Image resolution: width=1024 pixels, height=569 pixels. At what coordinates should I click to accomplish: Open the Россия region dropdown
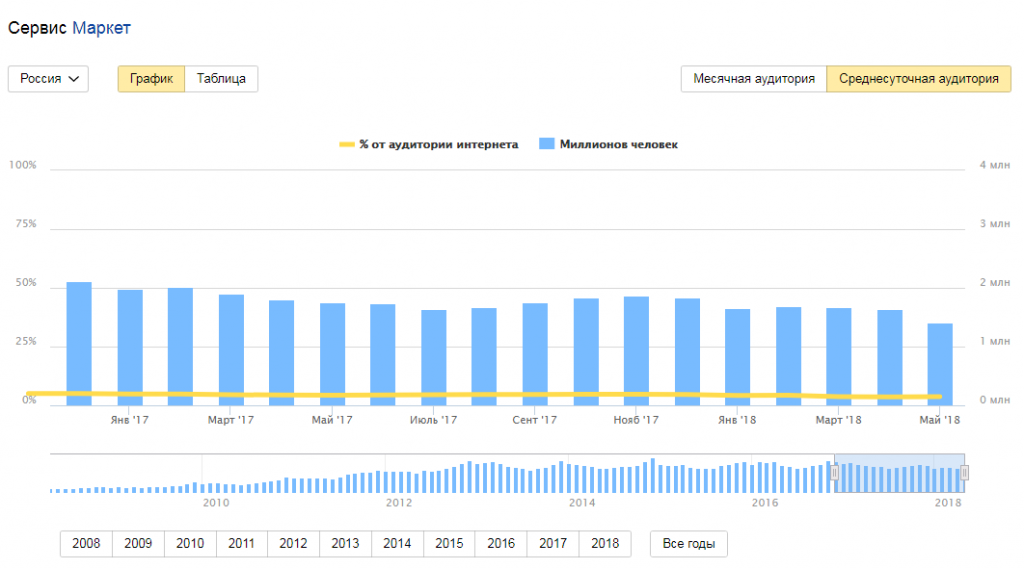tap(48, 79)
